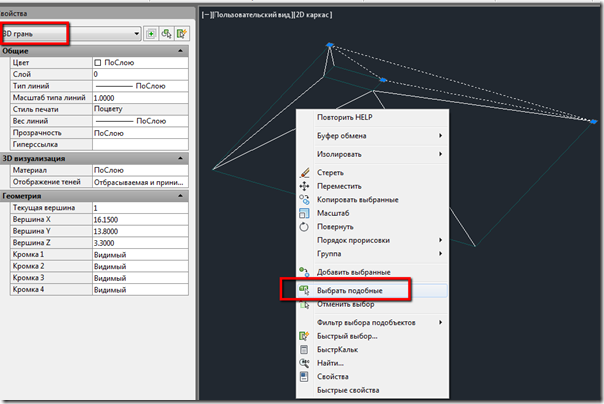Screen dimensions: 604x404
Task: Click the Кромка 2 Видимый value
Action: coord(140,266)
